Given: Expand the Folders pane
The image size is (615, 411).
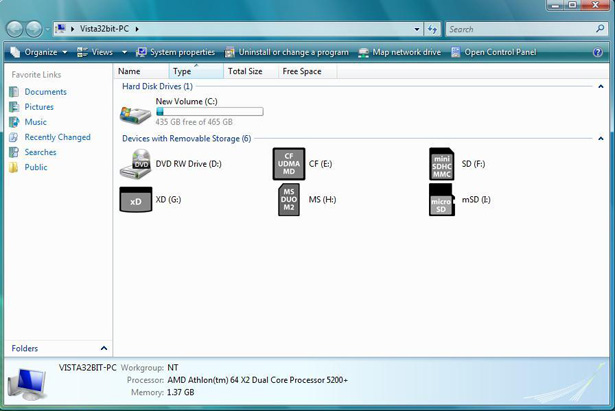Looking at the screenshot, I should [104, 348].
